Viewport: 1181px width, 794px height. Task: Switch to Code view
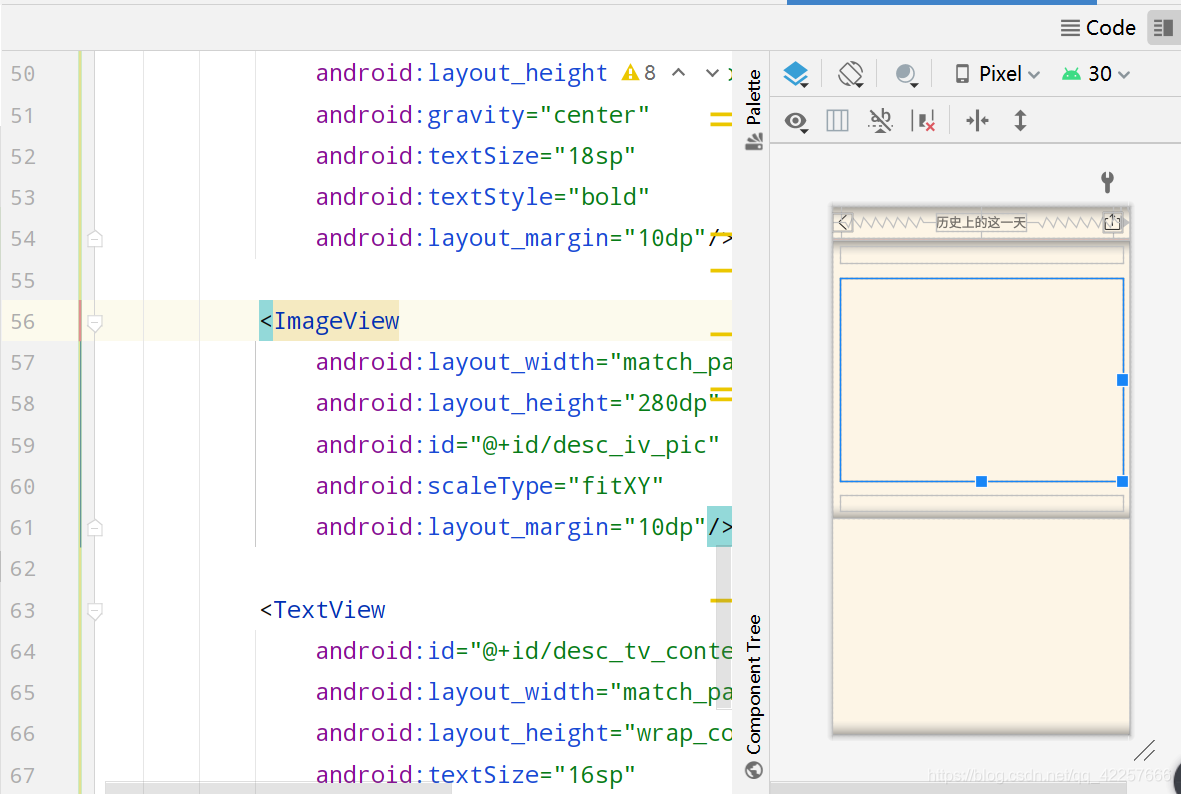pos(1098,28)
